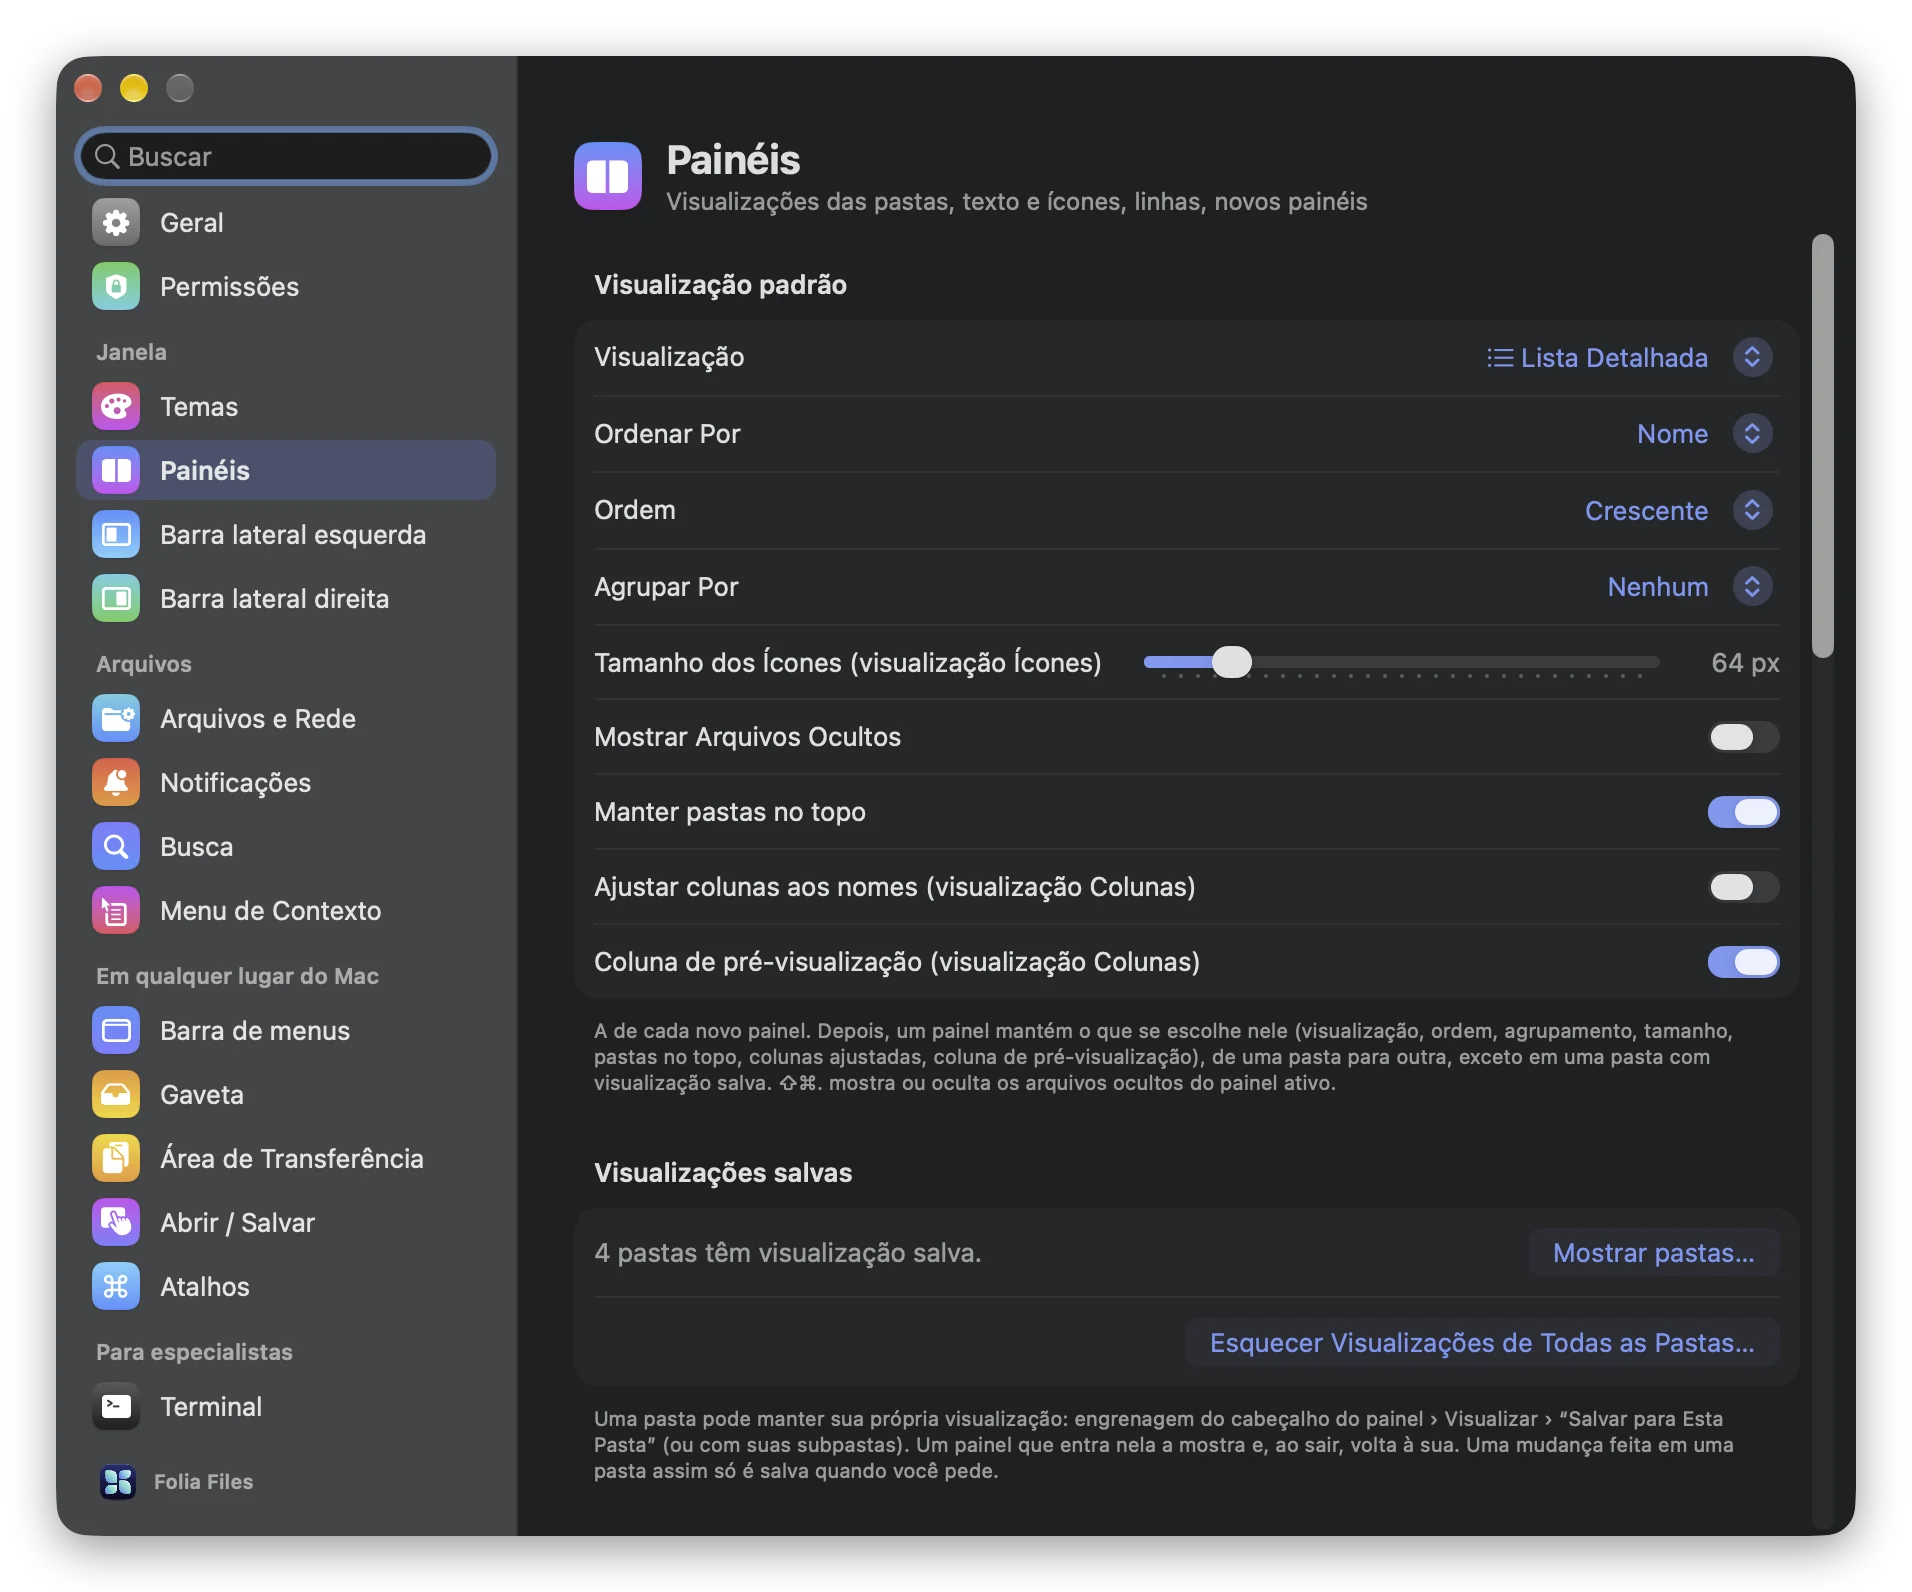Select the Notificações bell icon
1912x1592 pixels.
point(116,783)
